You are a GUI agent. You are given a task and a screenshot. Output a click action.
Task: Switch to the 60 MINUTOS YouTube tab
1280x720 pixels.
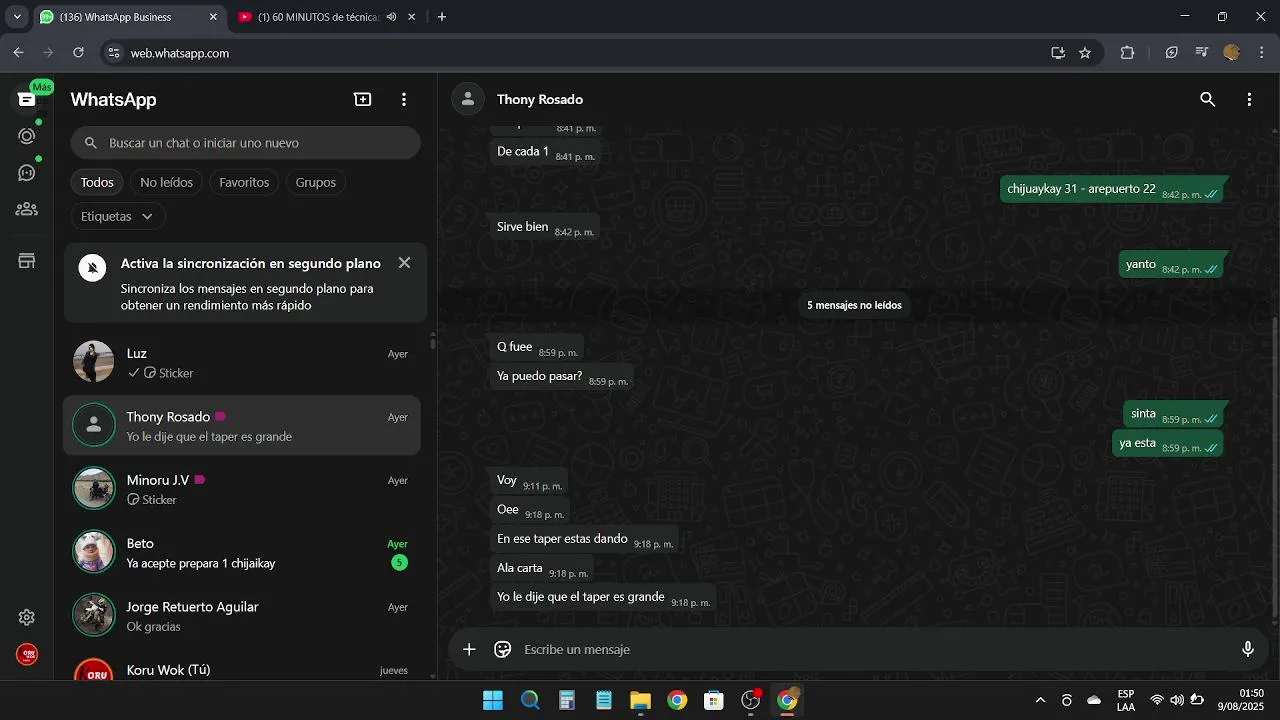point(318,17)
